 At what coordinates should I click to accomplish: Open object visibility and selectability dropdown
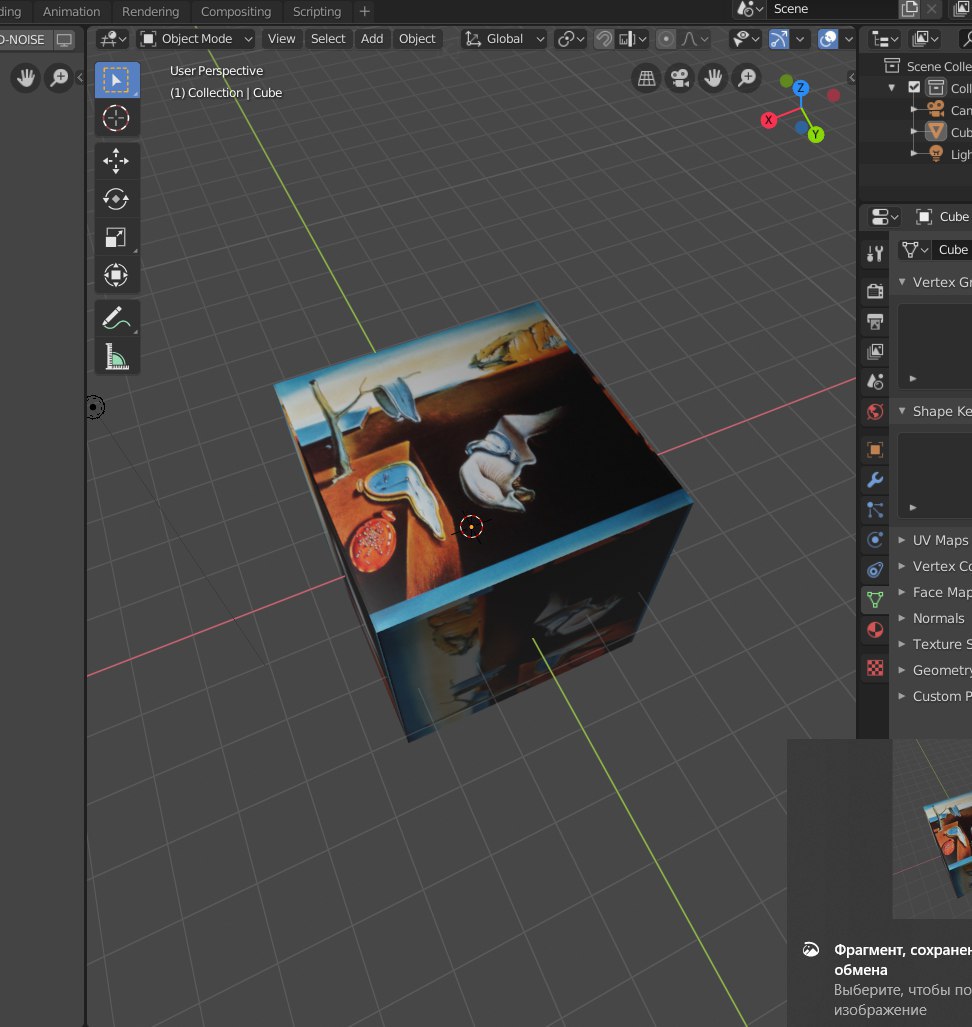click(746, 39)
